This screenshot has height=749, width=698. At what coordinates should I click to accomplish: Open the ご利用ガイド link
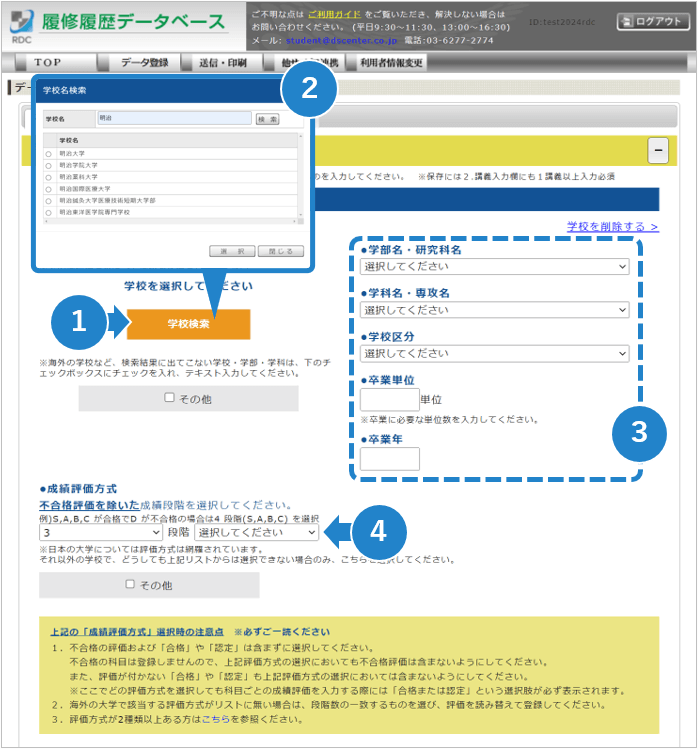coord(334,14)
